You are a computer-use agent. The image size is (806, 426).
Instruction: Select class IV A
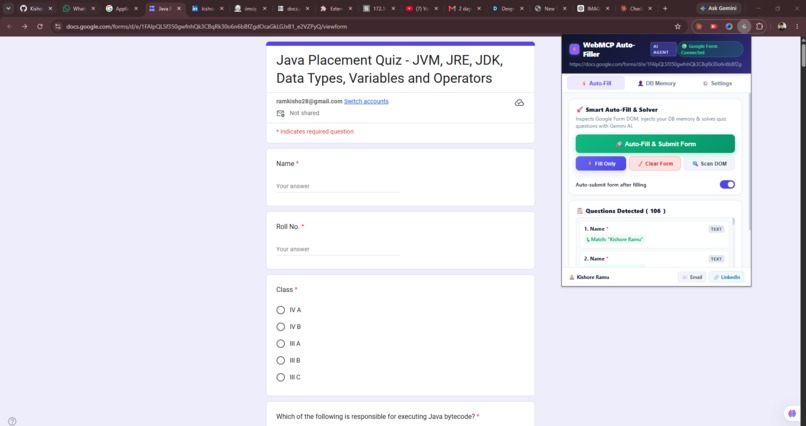coord(281,310)
